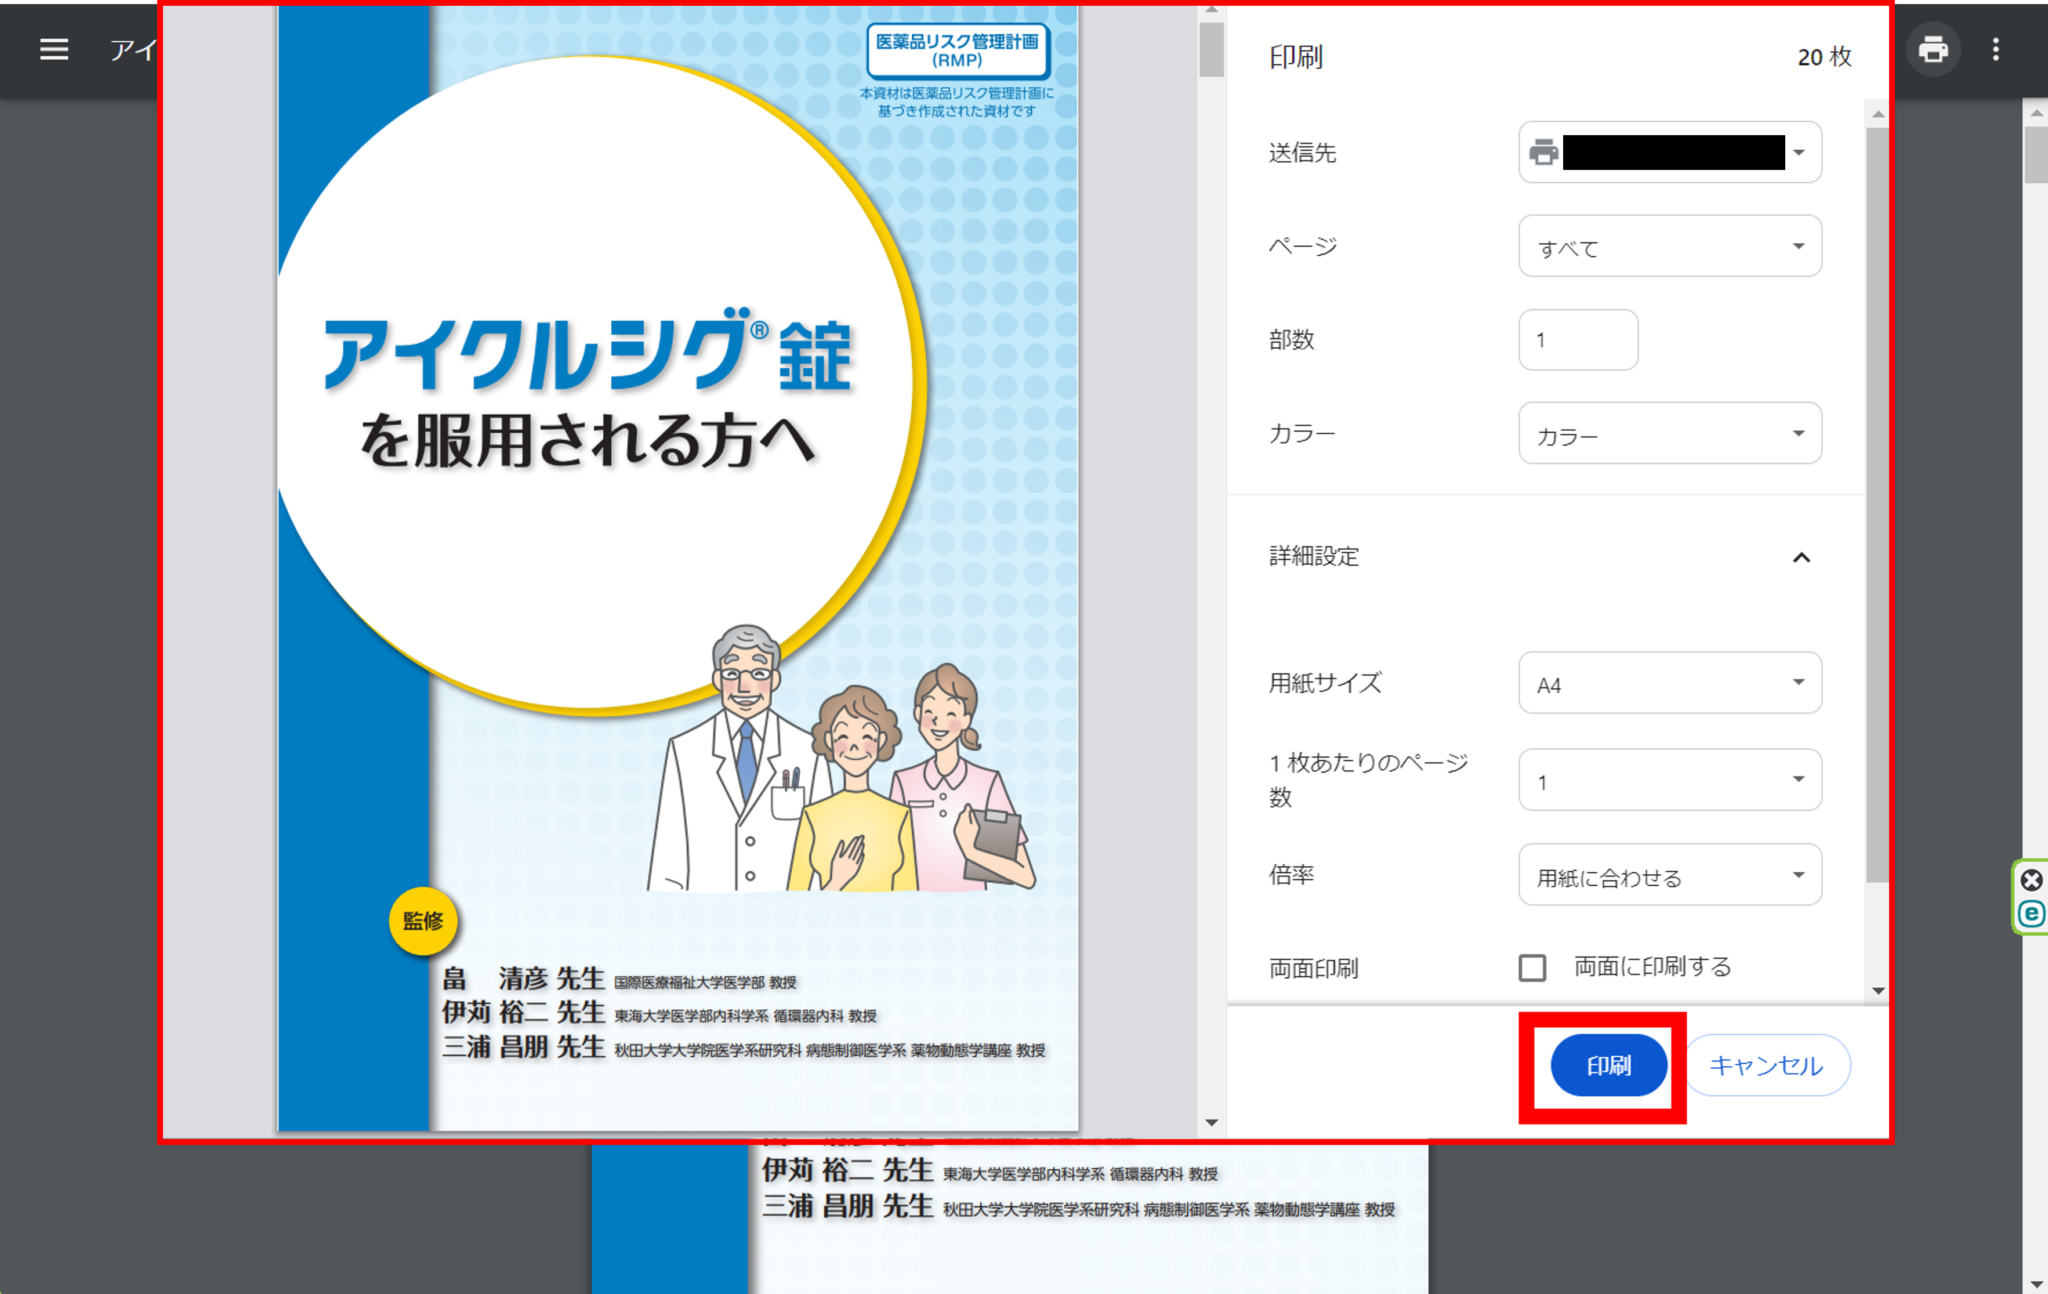Click the blue 印刷 button

click(1608, 1066)
